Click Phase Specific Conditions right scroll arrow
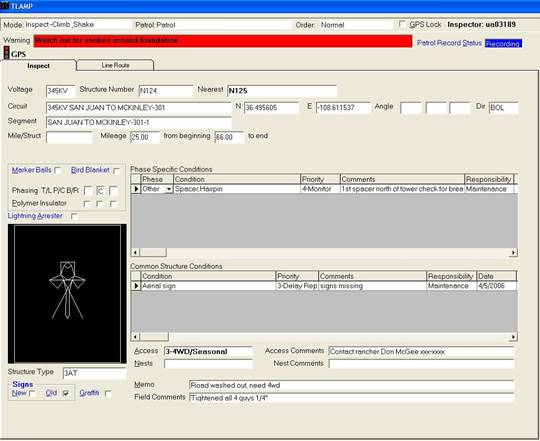 (513, 252)
